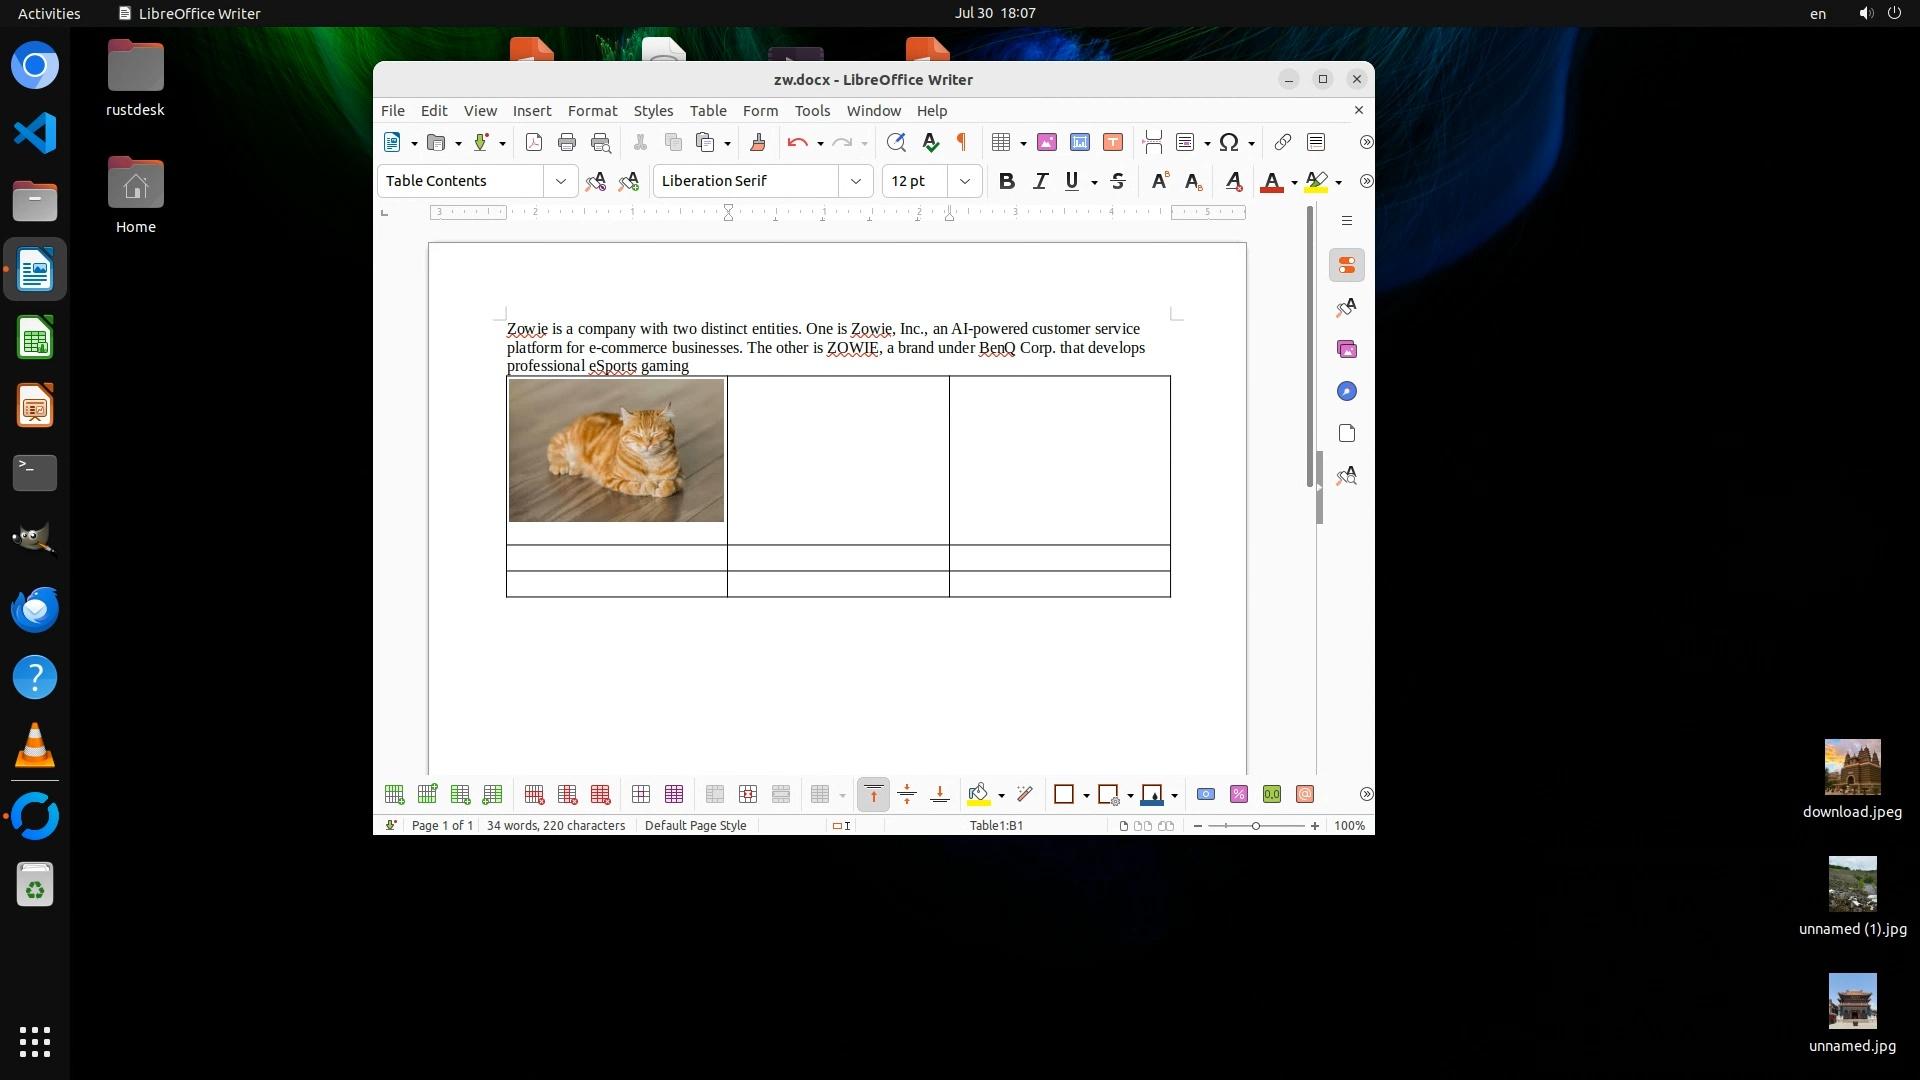This screenshot has height=1080, width=1920.
Task: Toggle Italic formatting
Action: [1040, 181]
